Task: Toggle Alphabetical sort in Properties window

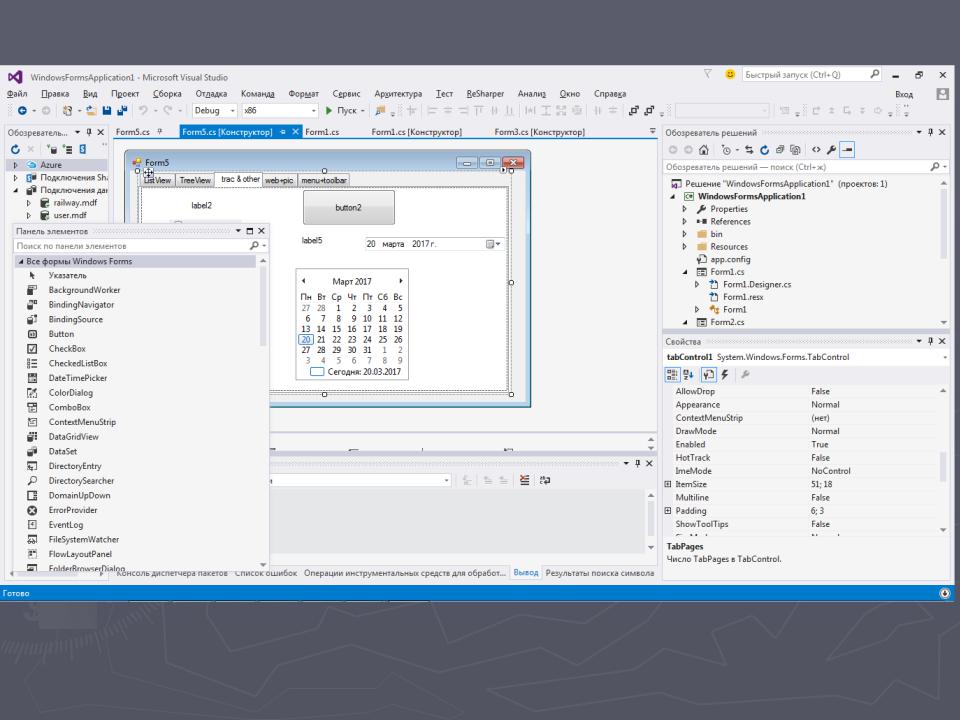Action: (x=688, y=375)
